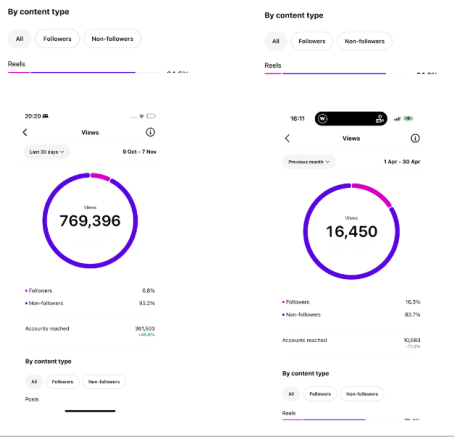Screen dimensions: 454x437
Task: Tap the green charging battery icon at 16:11
Action: [x=408, y=118]
